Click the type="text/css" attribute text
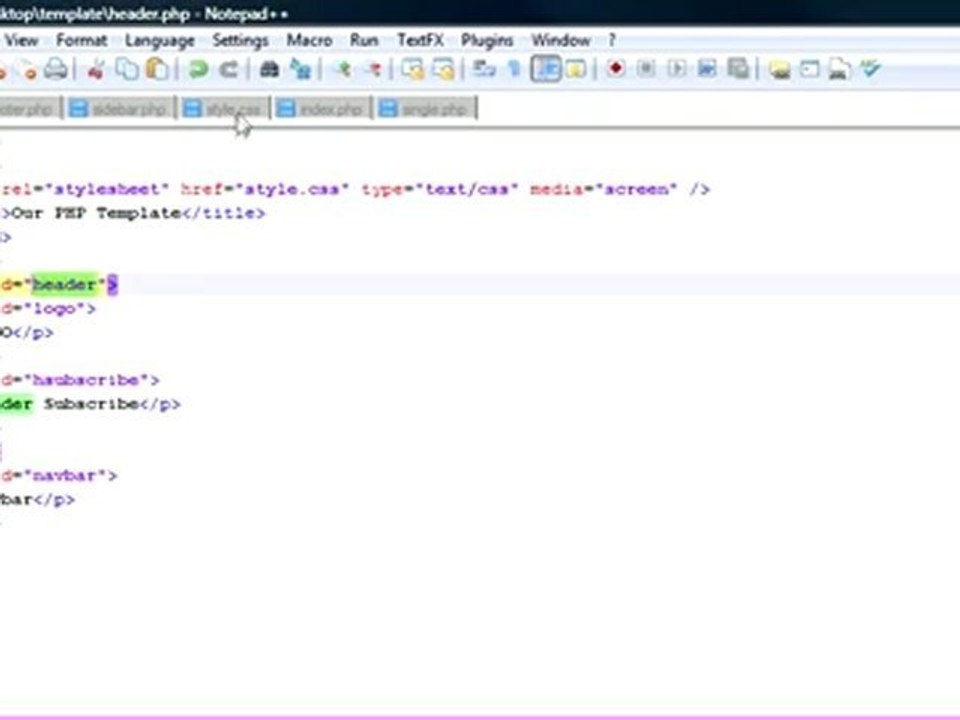This screenshot has width=960, height=720. coord(438,189)
